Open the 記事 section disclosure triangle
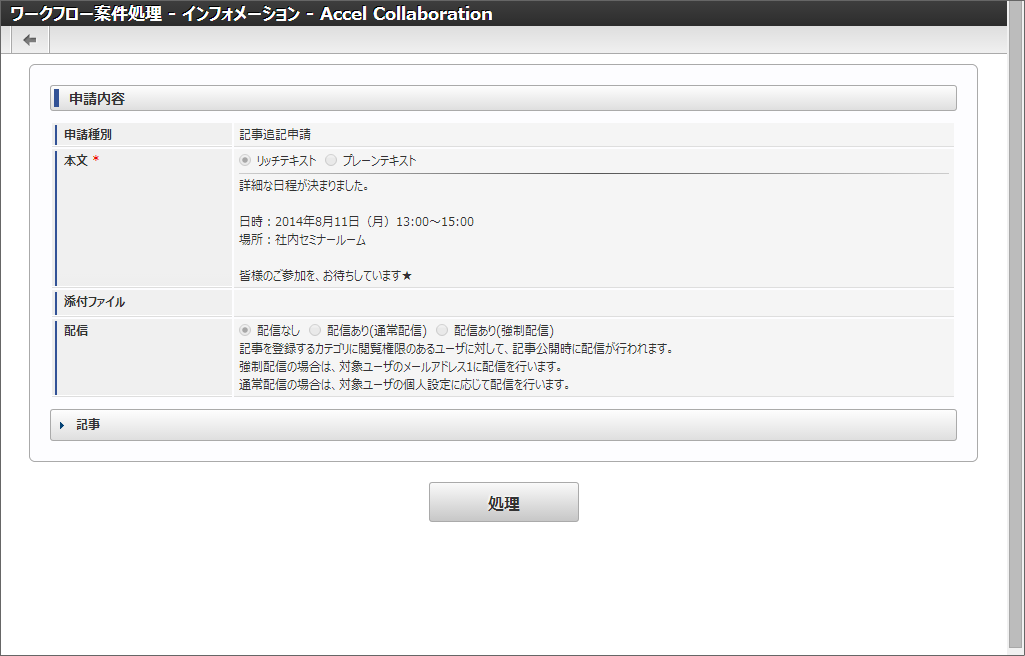The height and width of the screenshot is (656, 1025). click(x=63, y=424)
